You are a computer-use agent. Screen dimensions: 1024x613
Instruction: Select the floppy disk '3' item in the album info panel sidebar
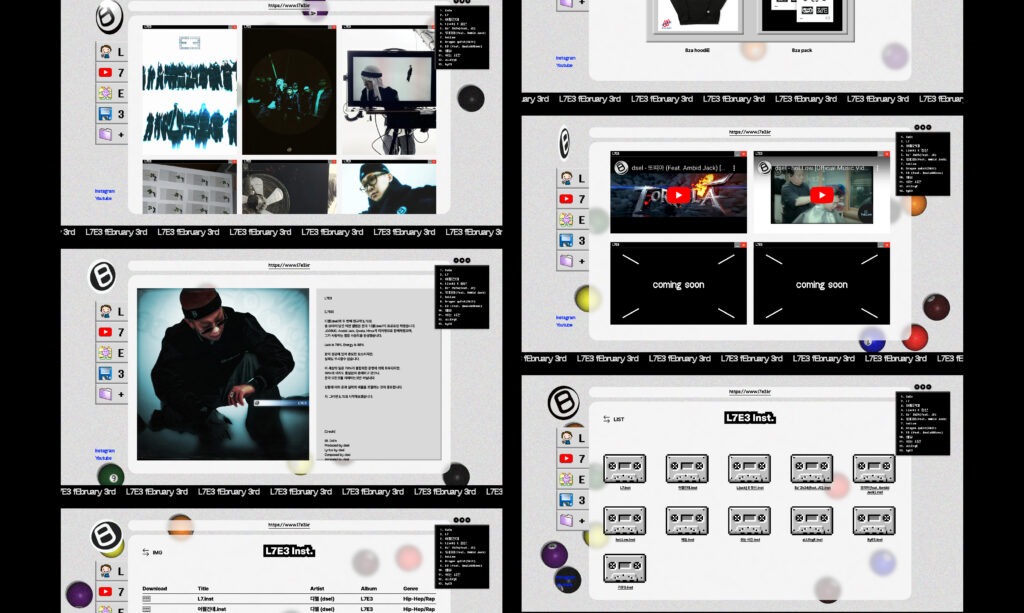[112, 373]
